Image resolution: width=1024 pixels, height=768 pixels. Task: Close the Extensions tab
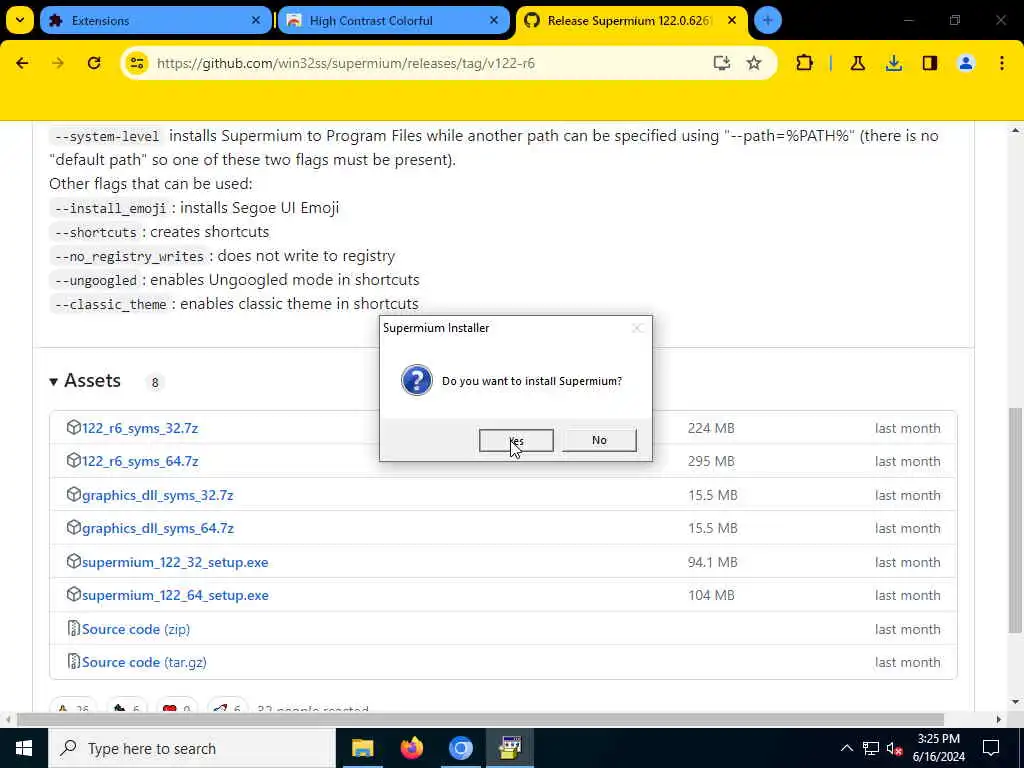256,21
